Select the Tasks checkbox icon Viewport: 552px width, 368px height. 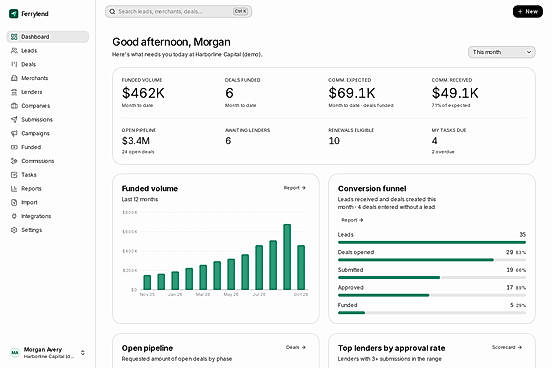(14, 175)
